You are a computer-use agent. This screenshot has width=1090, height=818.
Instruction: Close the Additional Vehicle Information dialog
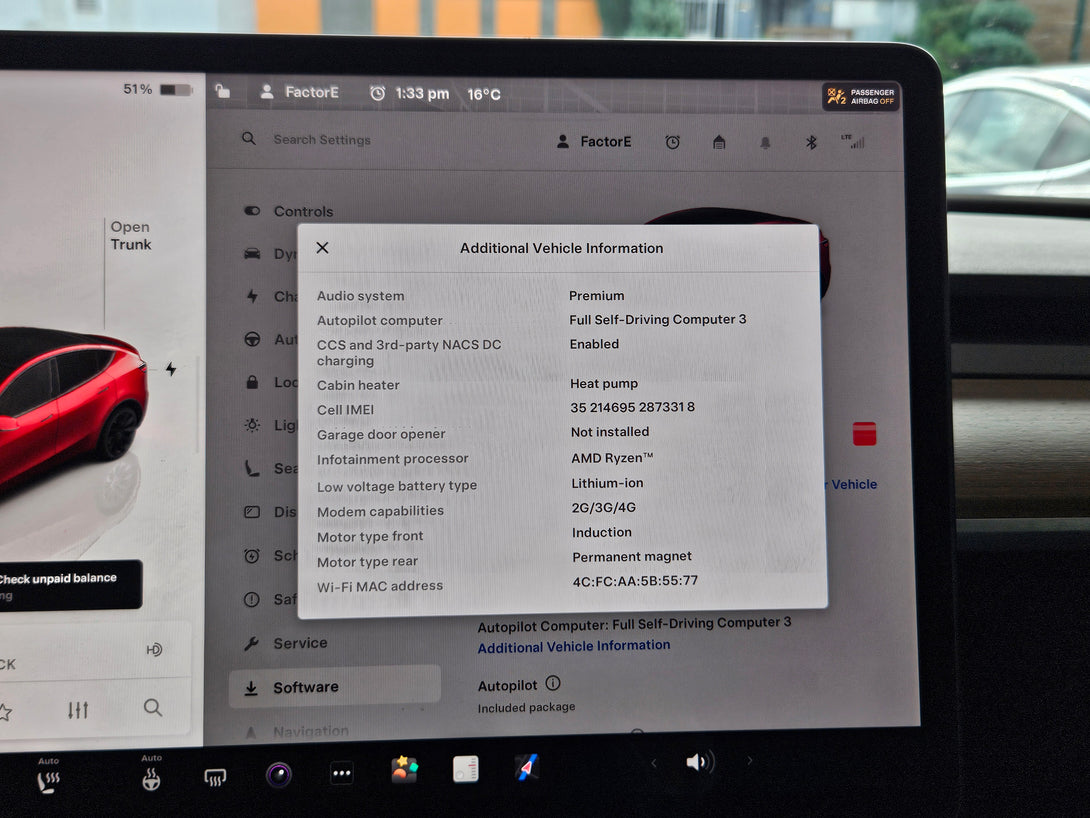[x=322, y=248]
